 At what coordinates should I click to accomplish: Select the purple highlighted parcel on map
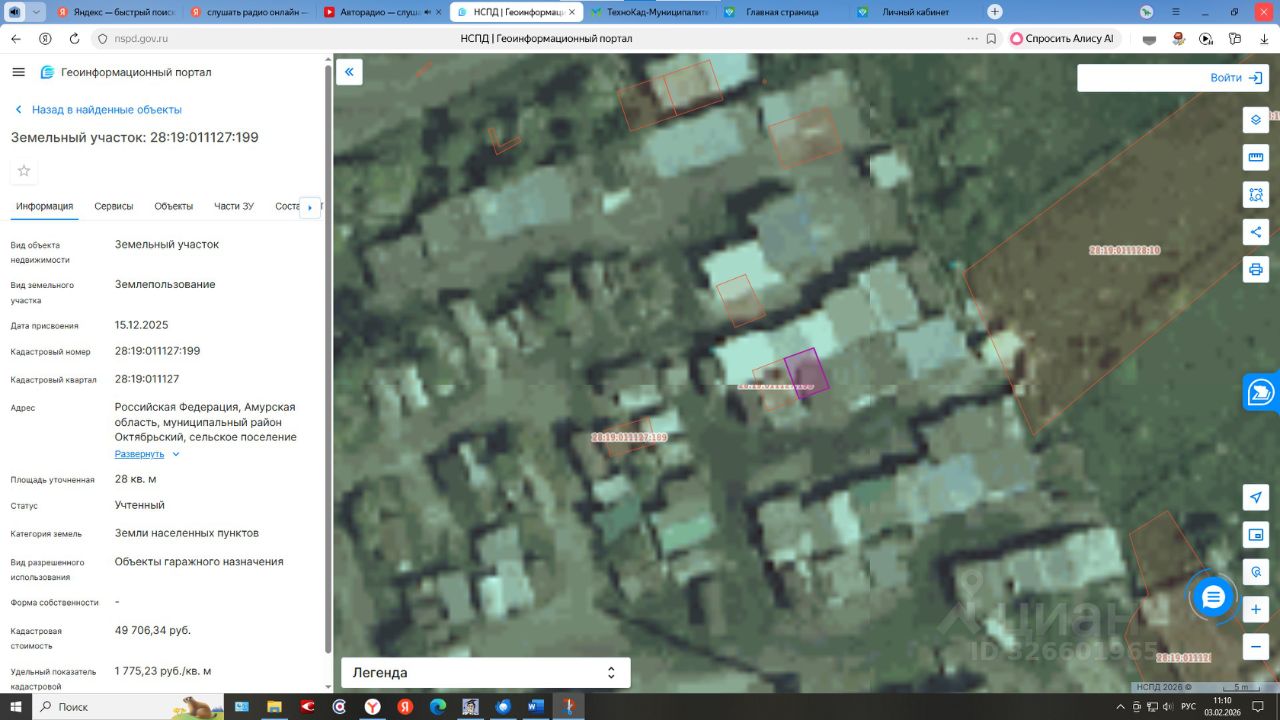[x=807, y=373]
